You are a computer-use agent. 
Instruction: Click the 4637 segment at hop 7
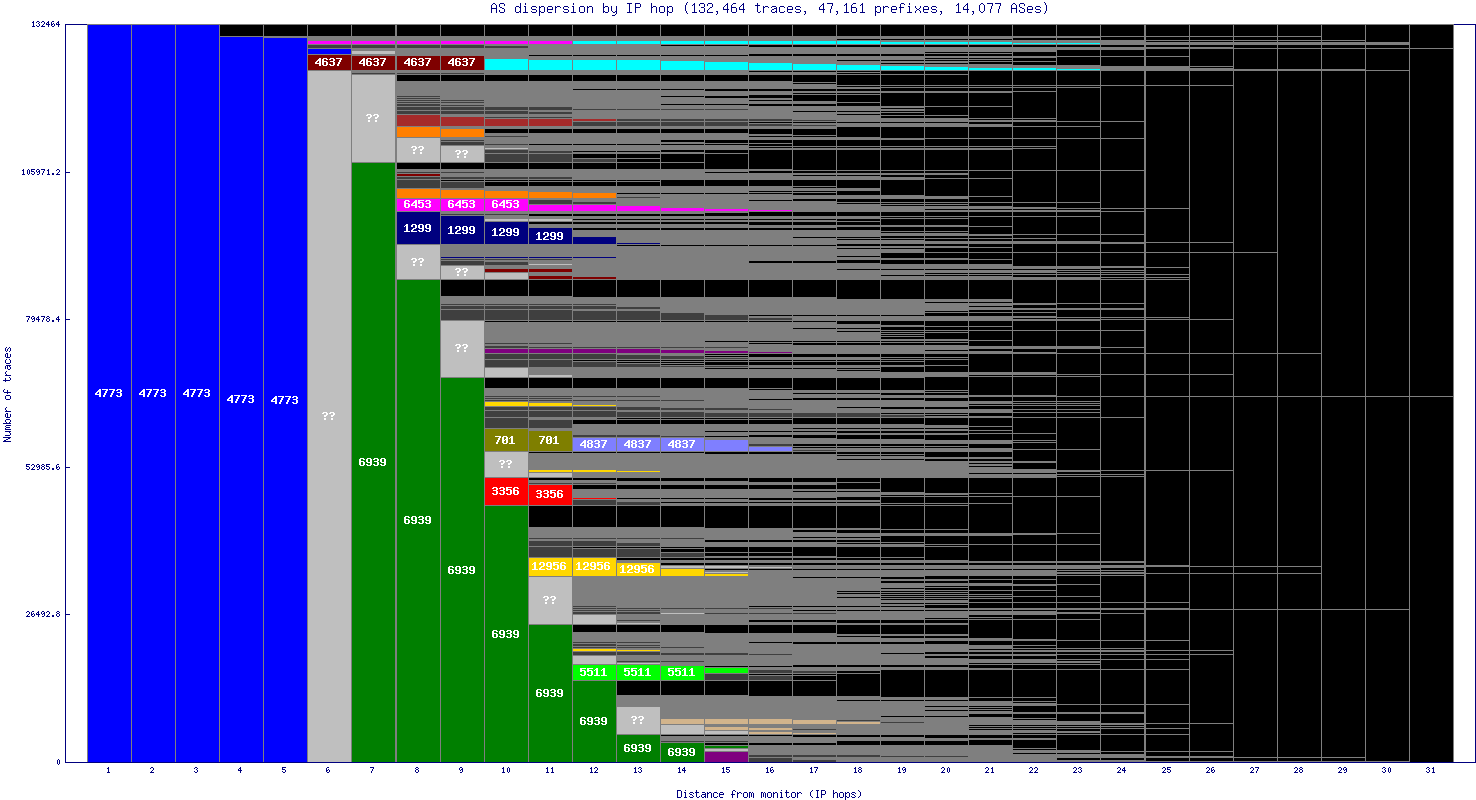pyautogui.click(x=373, y=62)
